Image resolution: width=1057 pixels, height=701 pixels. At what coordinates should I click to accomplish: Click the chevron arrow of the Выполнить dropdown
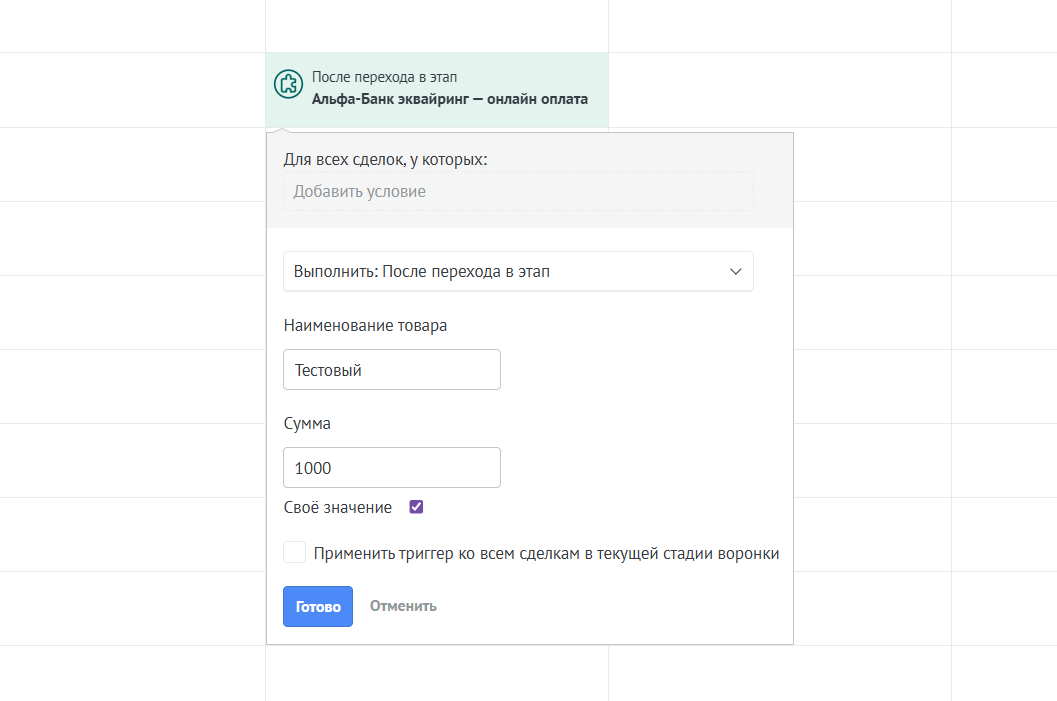coord(735,272)
